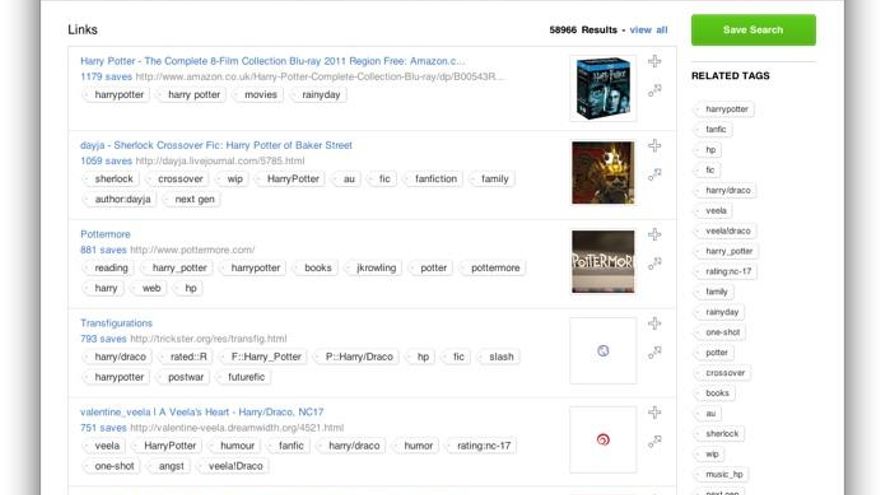Click the share icon for Harry Potter Blu-ray link

point(654,90)
